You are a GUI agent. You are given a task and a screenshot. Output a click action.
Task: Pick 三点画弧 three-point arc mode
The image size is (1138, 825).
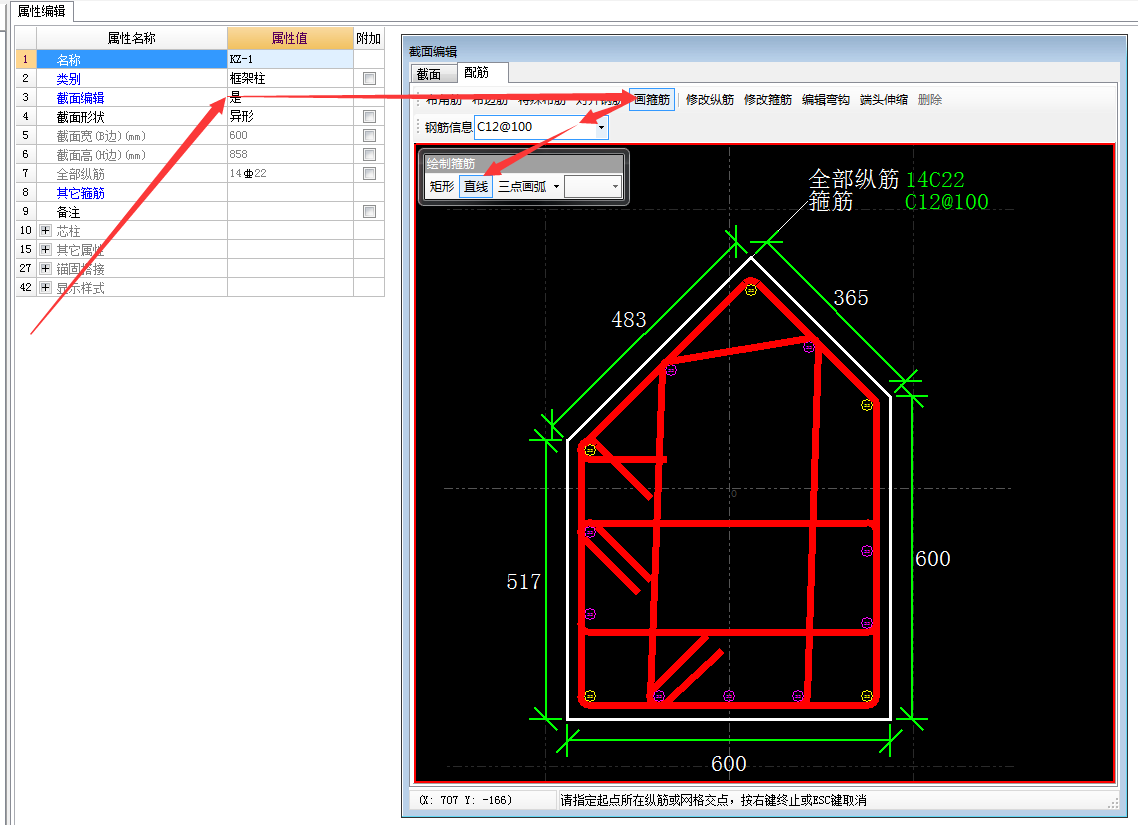coord(522,186)
